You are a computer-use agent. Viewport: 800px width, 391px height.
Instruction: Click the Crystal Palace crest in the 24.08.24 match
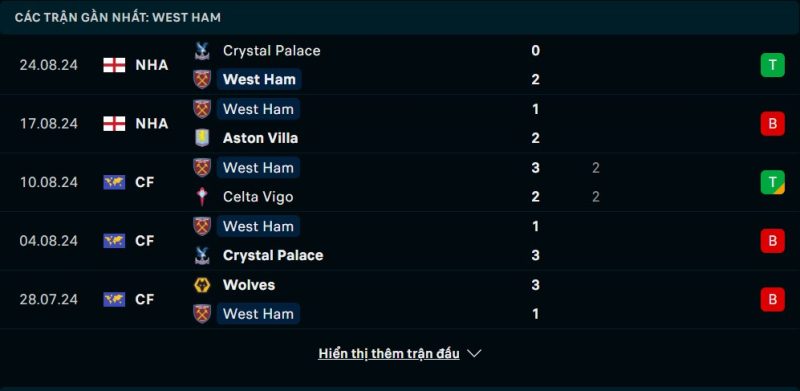(x=202, y=51)
